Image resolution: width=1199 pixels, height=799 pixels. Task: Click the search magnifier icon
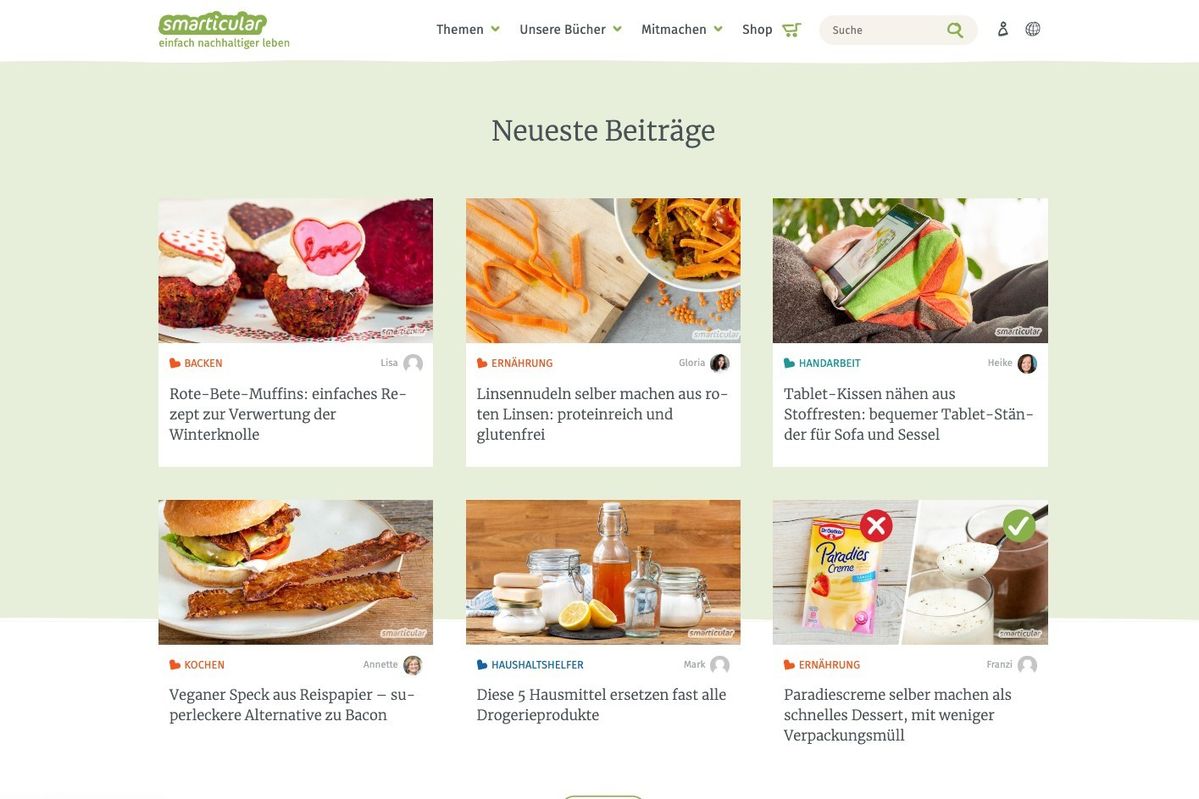[955, 30]
